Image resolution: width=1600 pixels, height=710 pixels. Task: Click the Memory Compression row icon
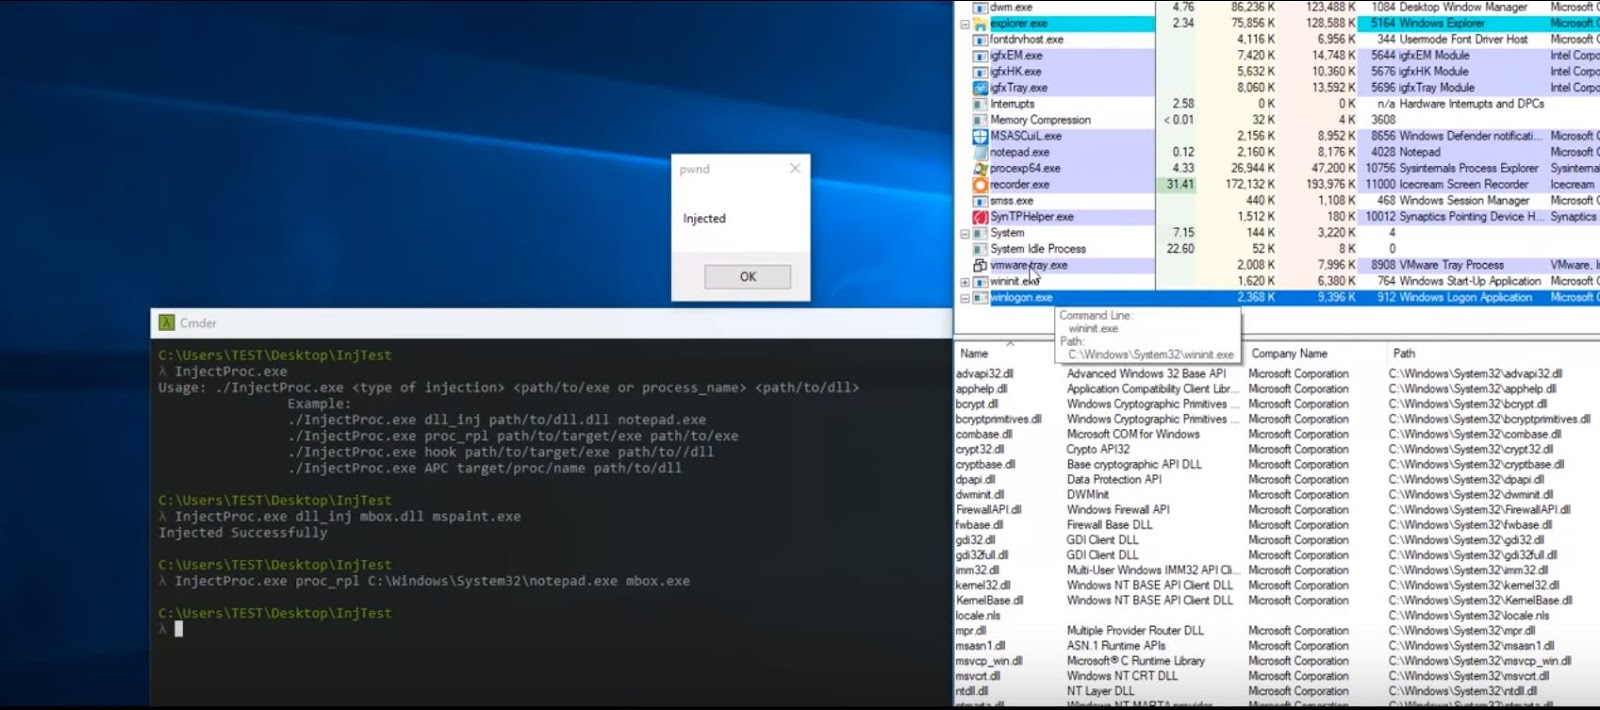pos(981,119)
